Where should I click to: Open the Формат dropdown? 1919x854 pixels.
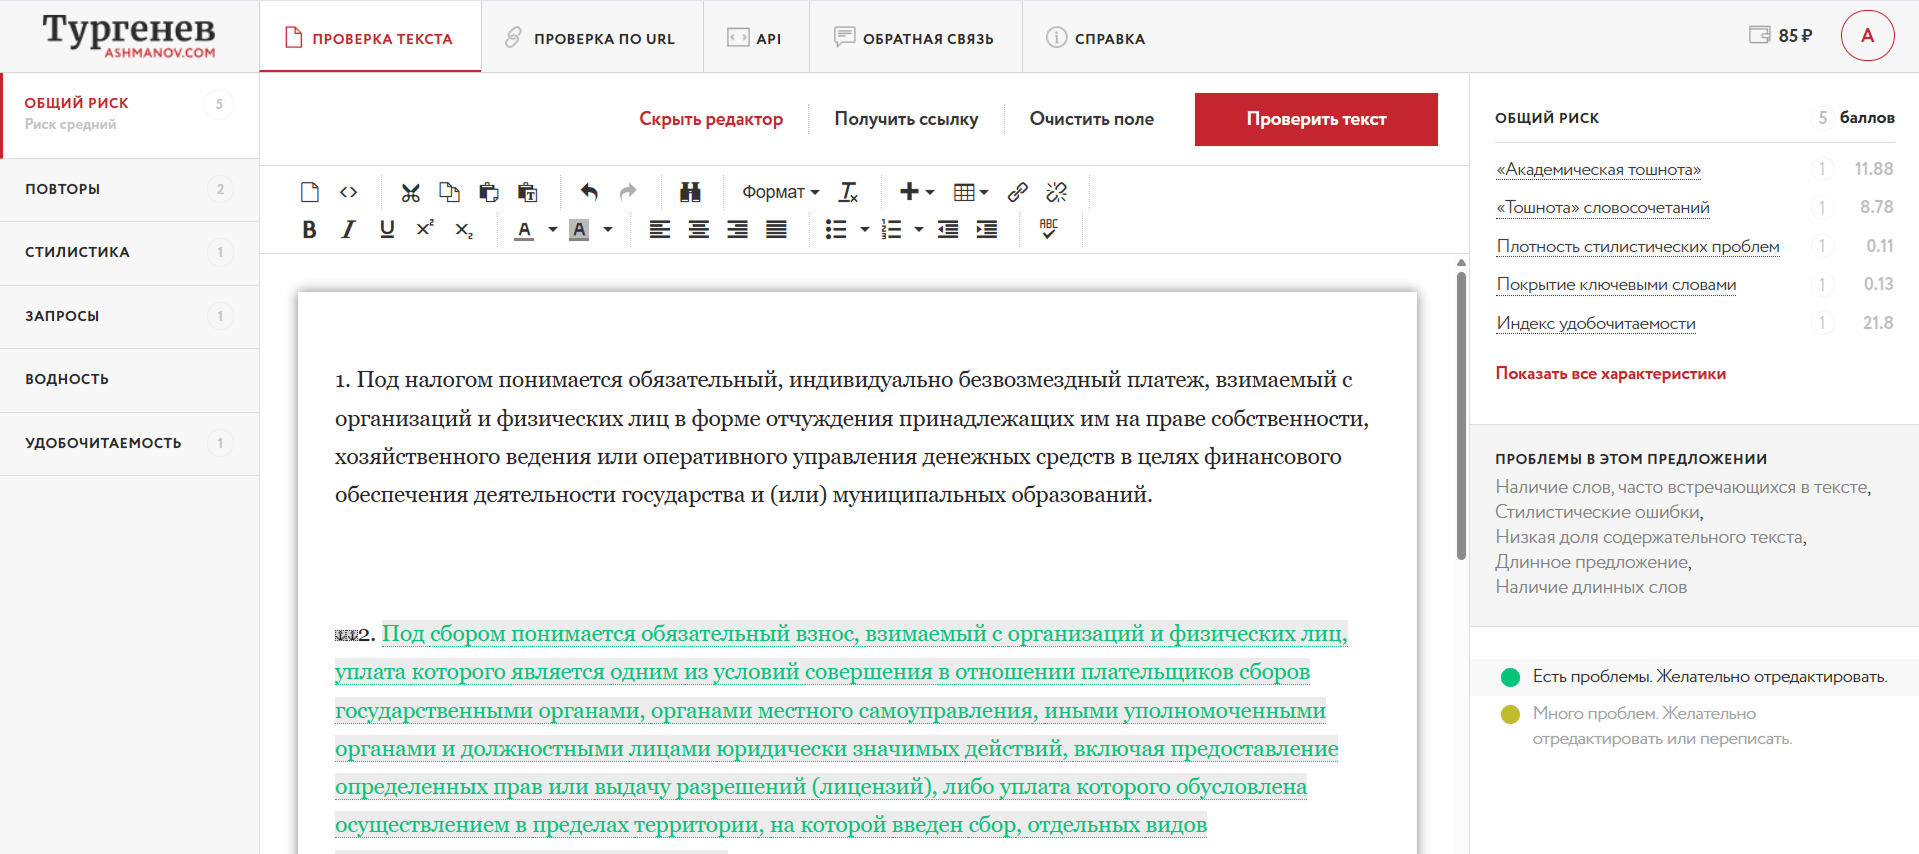tap(780, 192)
